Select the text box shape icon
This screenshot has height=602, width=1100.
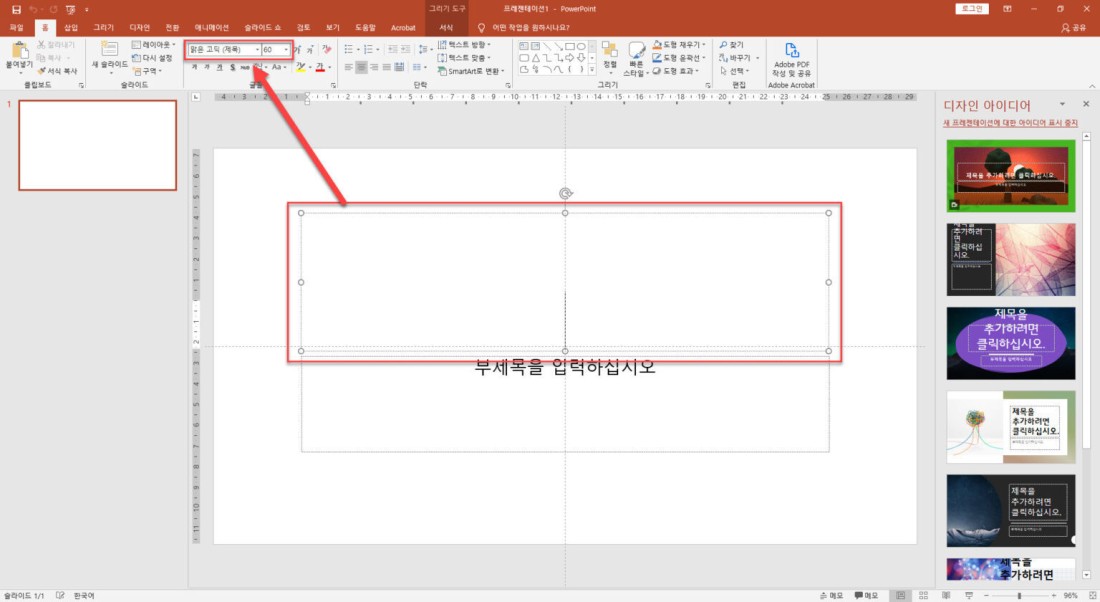[524, 46]
